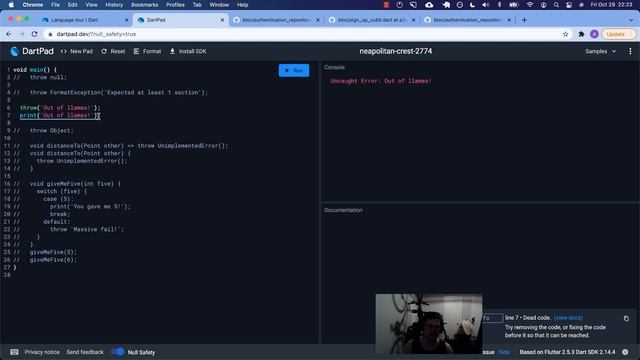
Task: Open the Chrome tab search chevron
Action: point(631,20)
